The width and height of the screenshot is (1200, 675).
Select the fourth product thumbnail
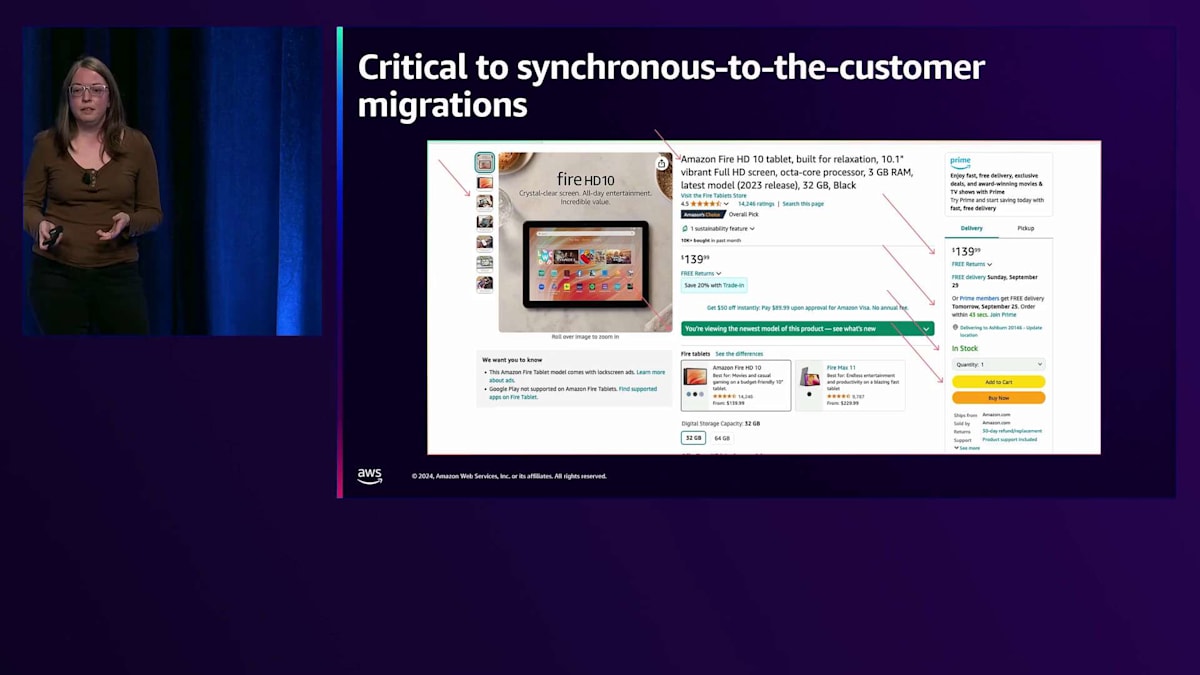coord(484,222)
